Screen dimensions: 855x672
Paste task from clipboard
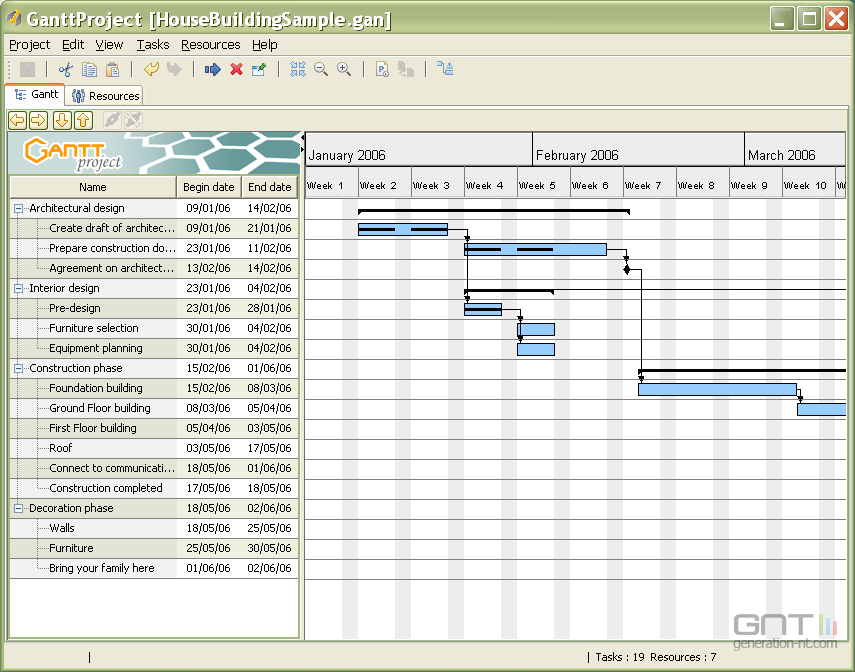point(110,69)
